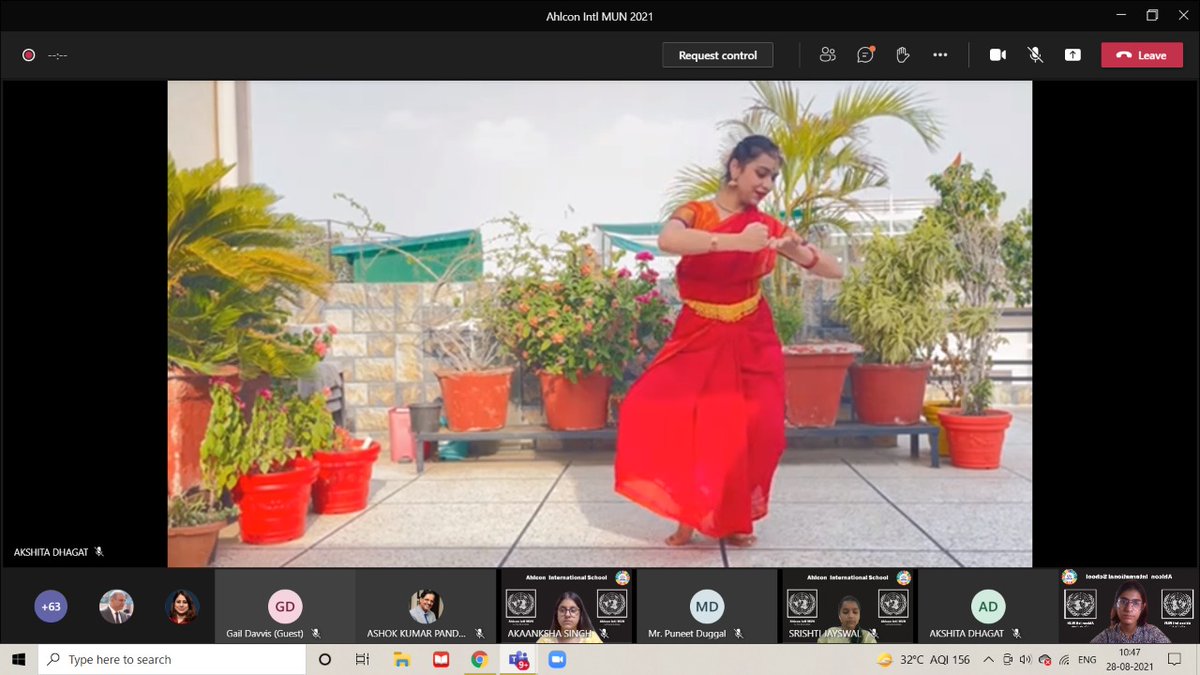
Task: Select the ASHOK KUMAR PAND... participant tile
Action: (426, 606)
